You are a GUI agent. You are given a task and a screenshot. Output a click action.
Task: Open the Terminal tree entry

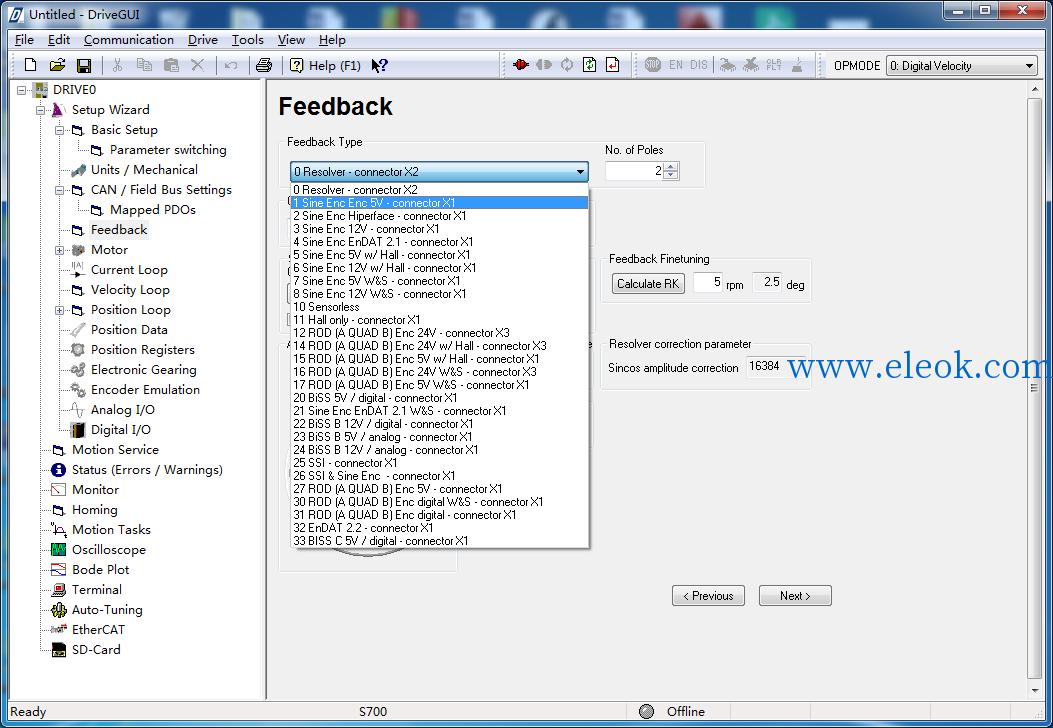97,590
